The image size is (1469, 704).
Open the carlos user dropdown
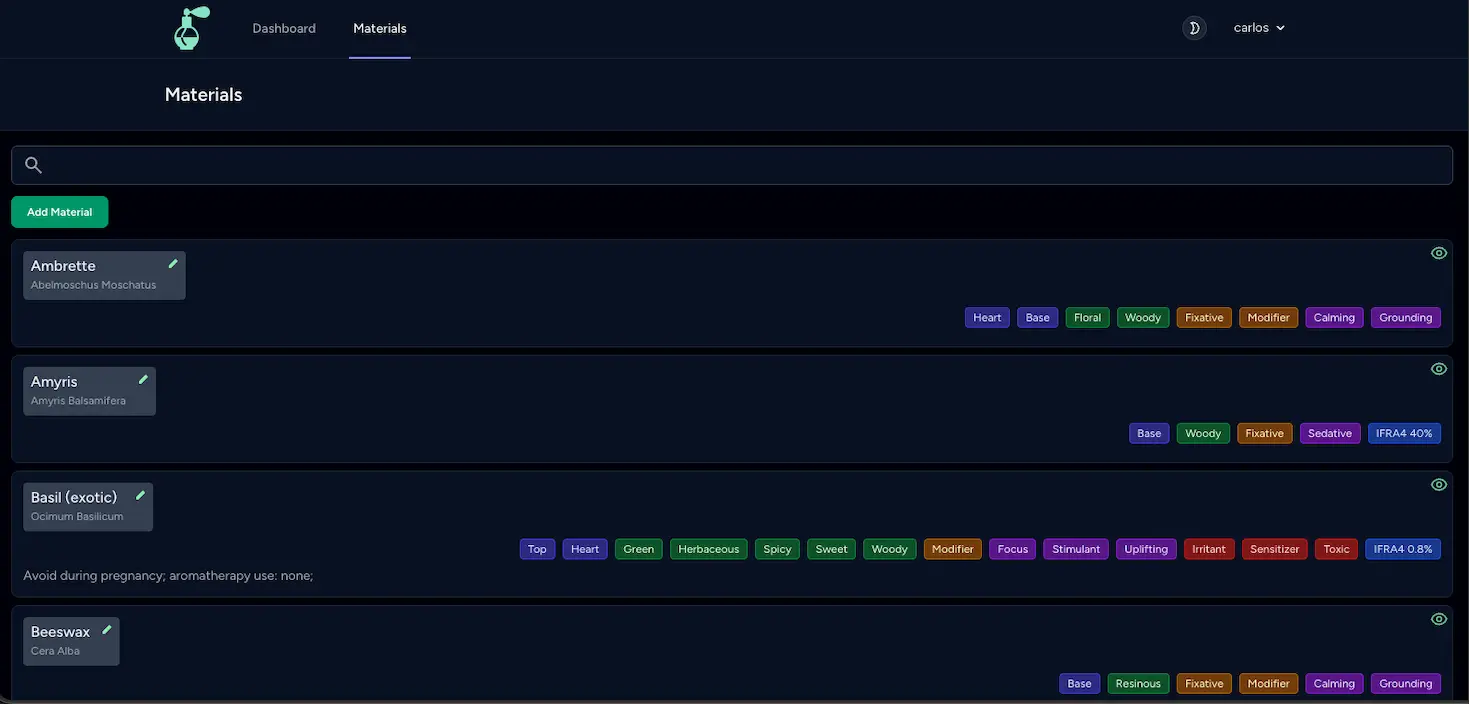1258,28
